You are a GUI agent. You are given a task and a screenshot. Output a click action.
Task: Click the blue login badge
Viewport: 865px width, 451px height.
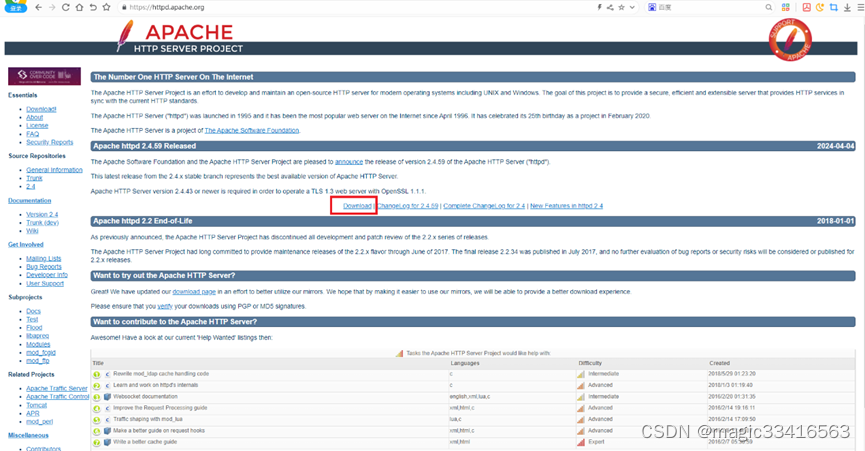(16, 7)
